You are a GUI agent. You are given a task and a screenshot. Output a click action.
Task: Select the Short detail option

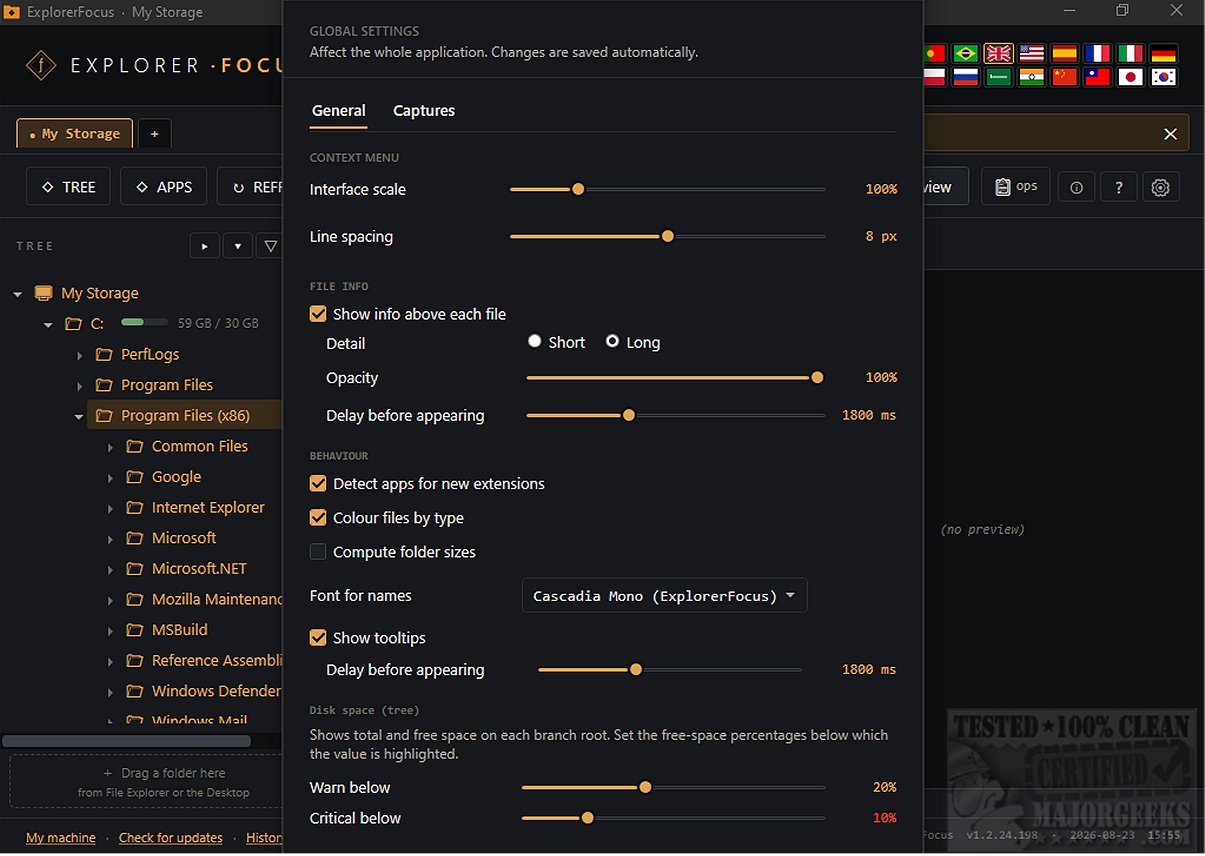(535, 342)
